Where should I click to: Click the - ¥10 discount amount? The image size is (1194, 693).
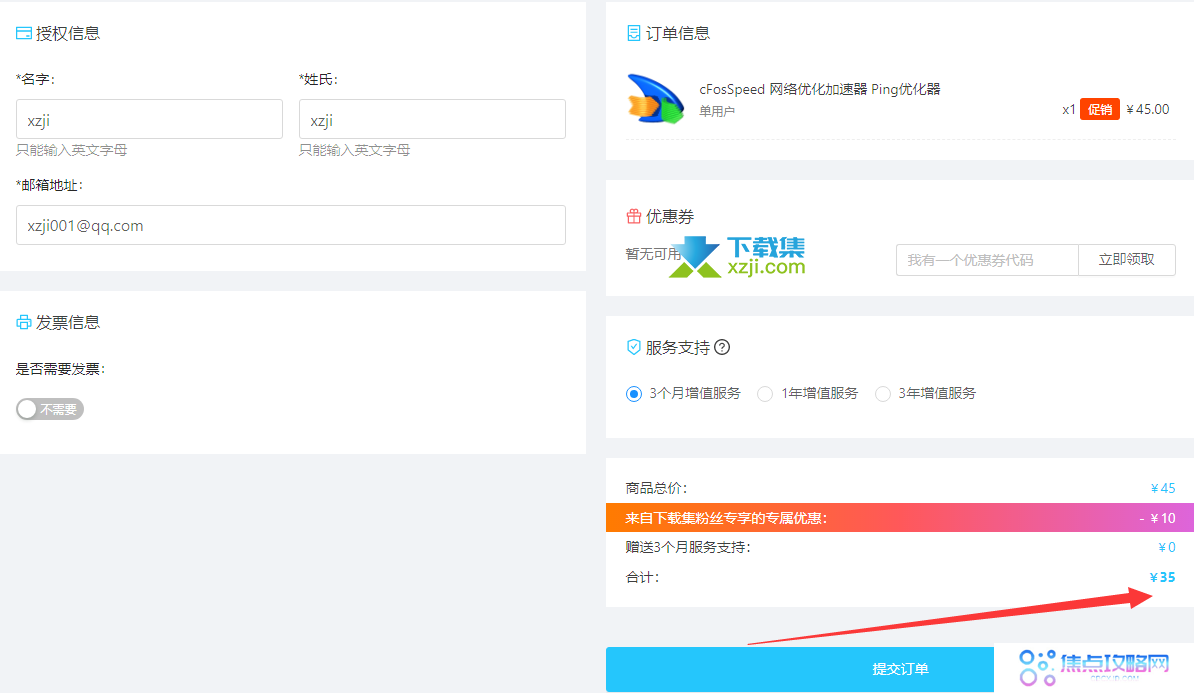pyautogui.click(x=1157, y=518)
